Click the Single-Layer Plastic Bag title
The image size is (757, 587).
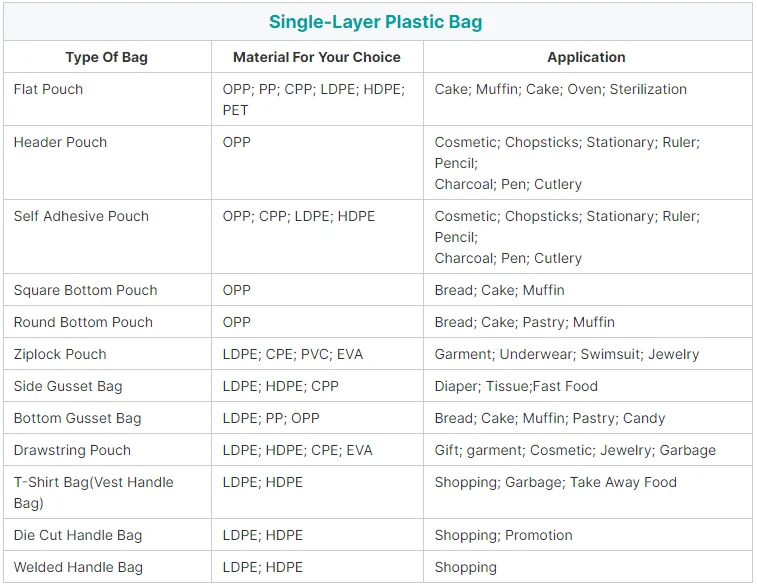376,22
